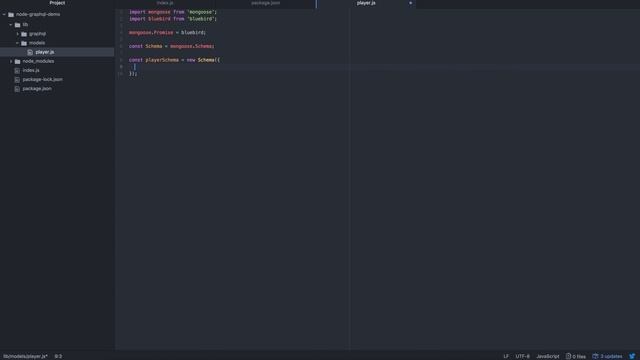Click the index.js file icon in tree
The height and width of the screenshot is (360, 640).
(17, 71)
